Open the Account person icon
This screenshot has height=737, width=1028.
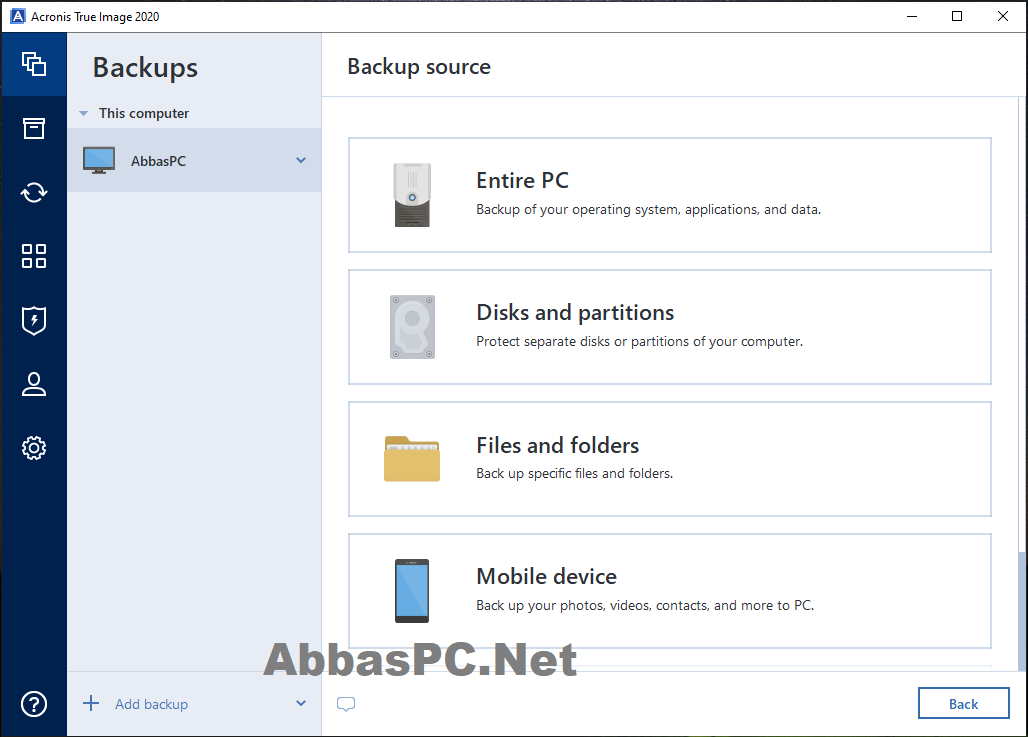click(33, 384)
